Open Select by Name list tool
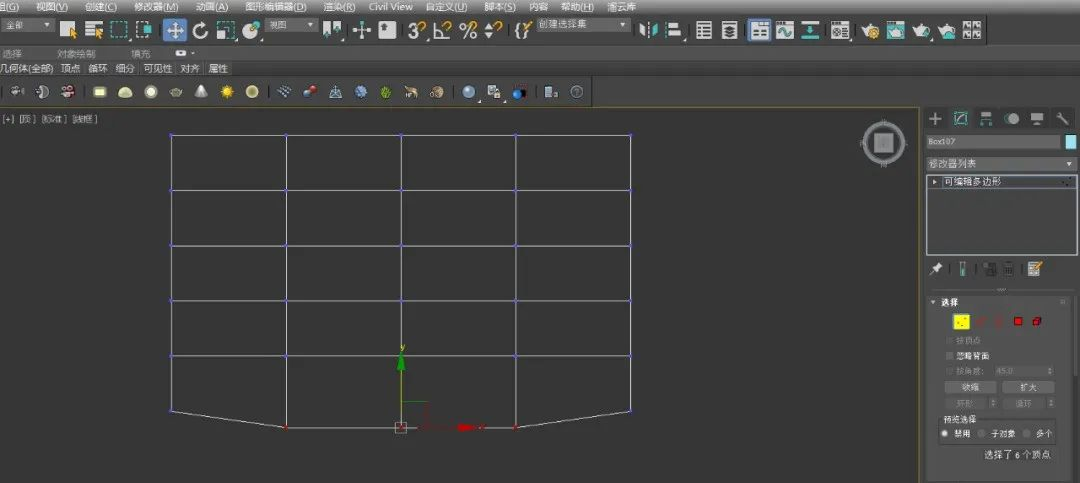The image size is (1080, 483). click(x=94, y=30)
